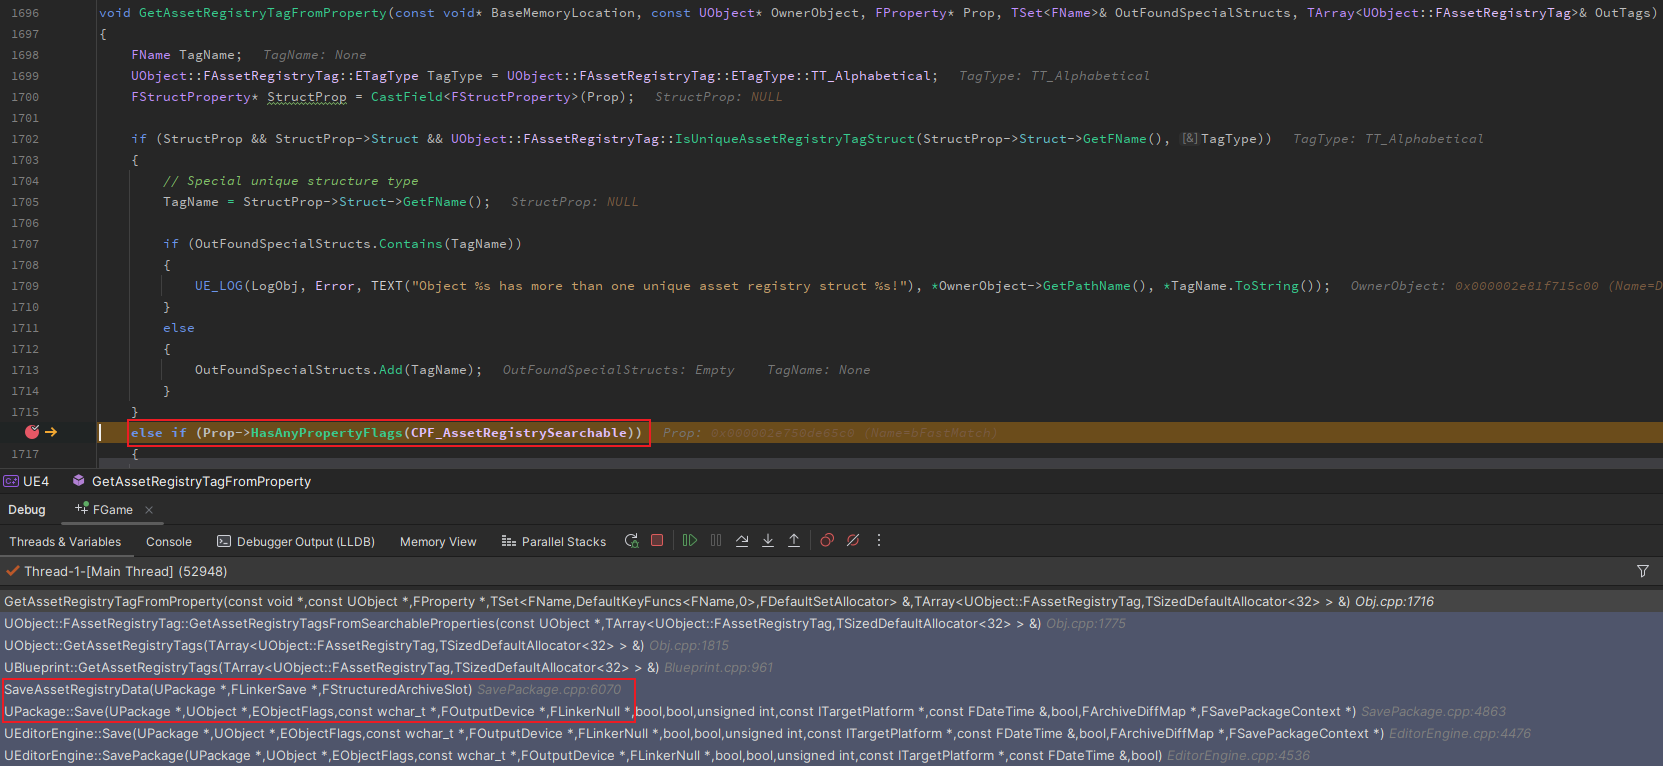This screenshot has height=766, width=1663.
Task: Open more debugger options menu
Action: (879, 541)
